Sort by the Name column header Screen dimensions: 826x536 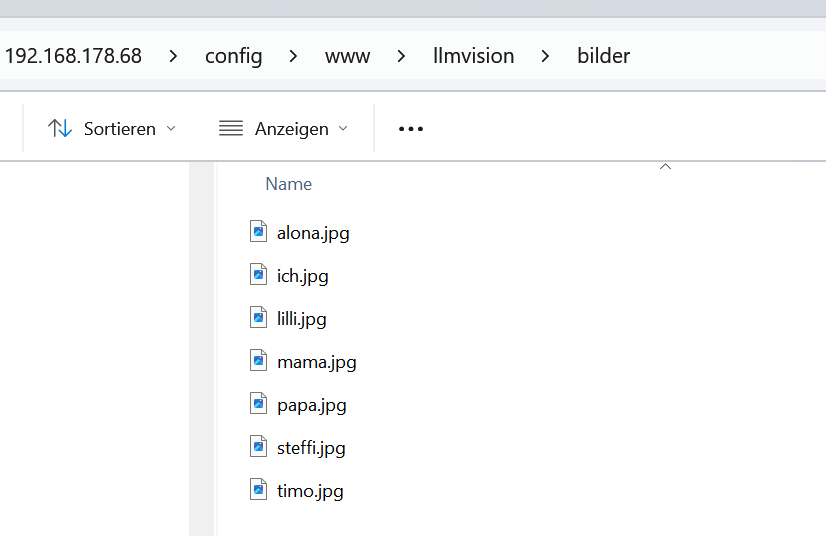[289, 184]
